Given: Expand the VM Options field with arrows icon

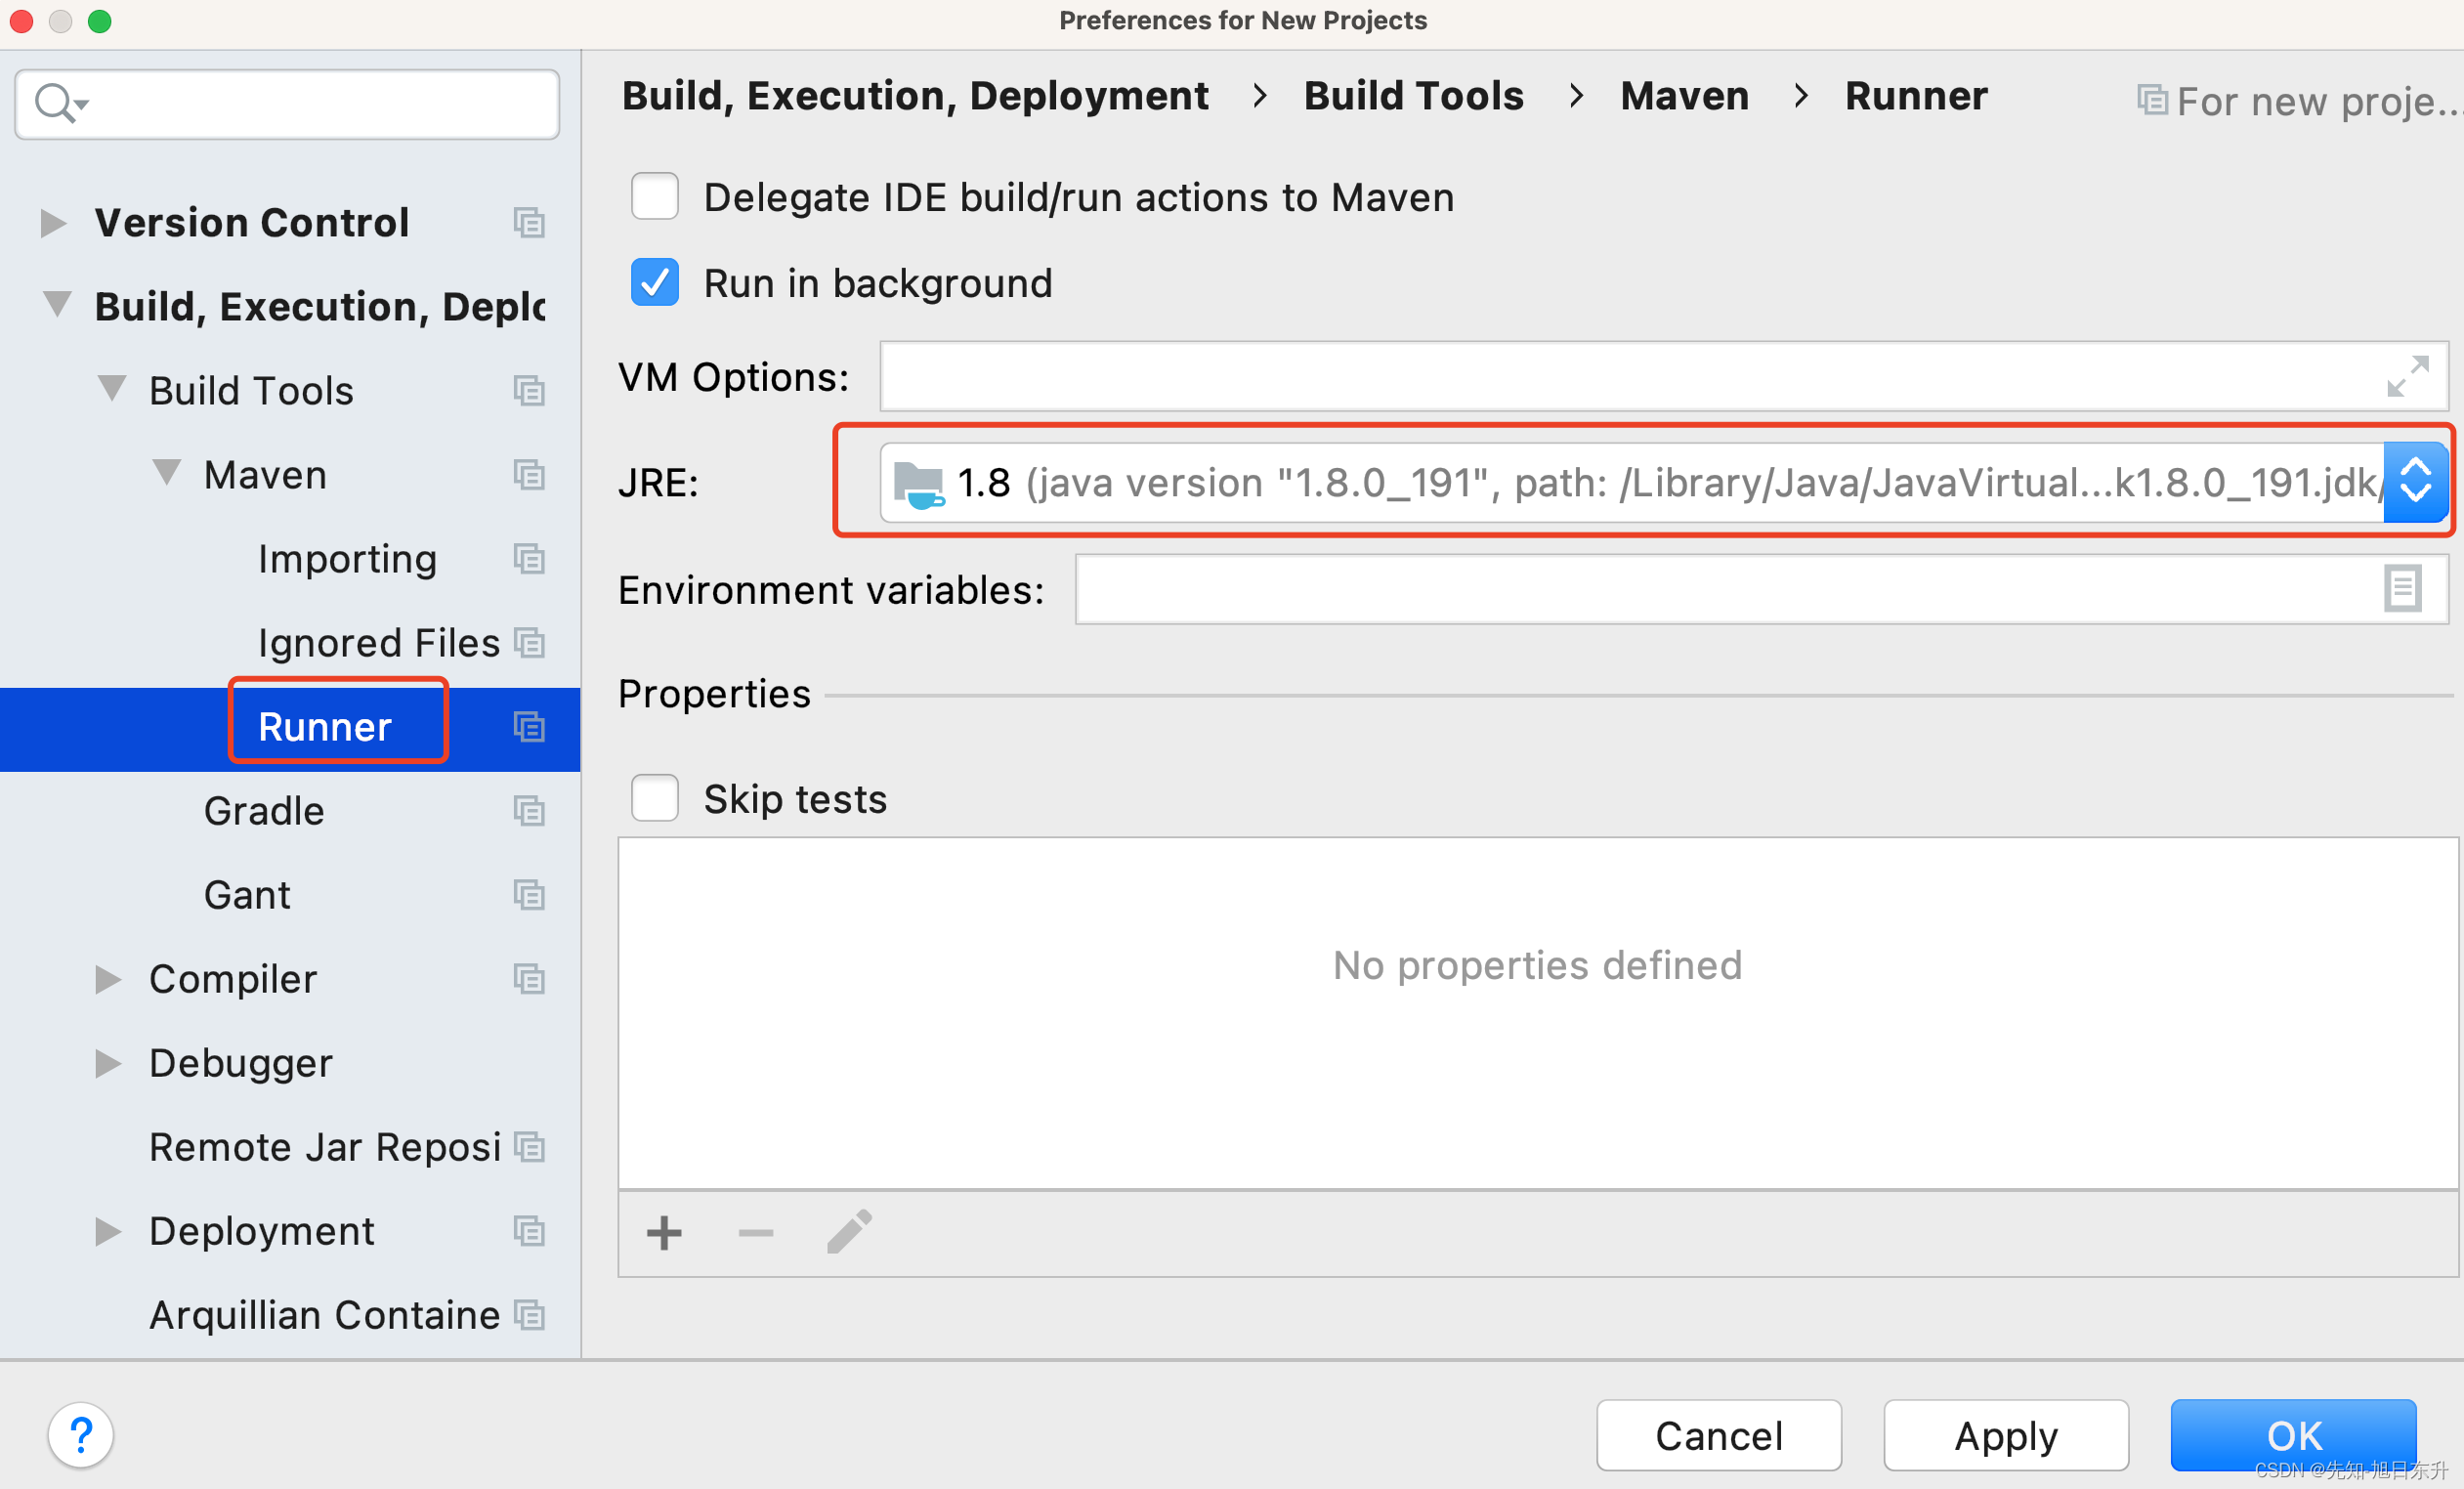Looking at the screenshot, I should [2407, 376].
